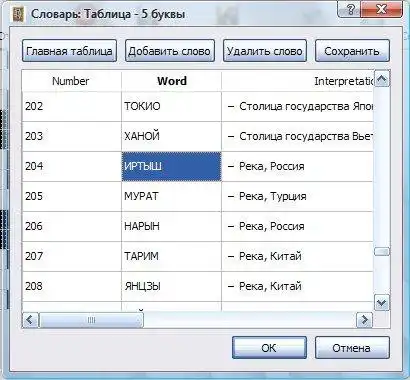Click horizontal scrollbar left arrow
Viewport: 410px width, 380px height.
click(x=30, y=320)
